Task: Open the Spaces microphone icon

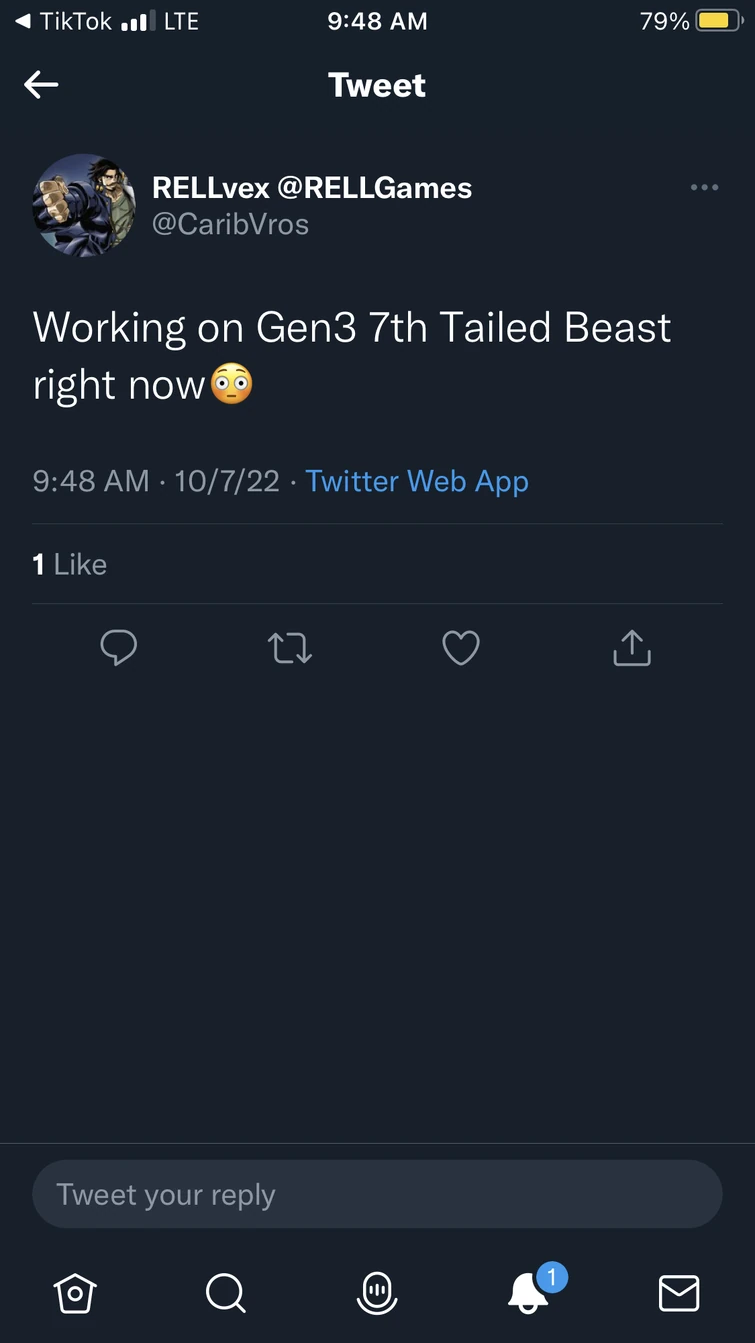Action: coord(376,1290)
